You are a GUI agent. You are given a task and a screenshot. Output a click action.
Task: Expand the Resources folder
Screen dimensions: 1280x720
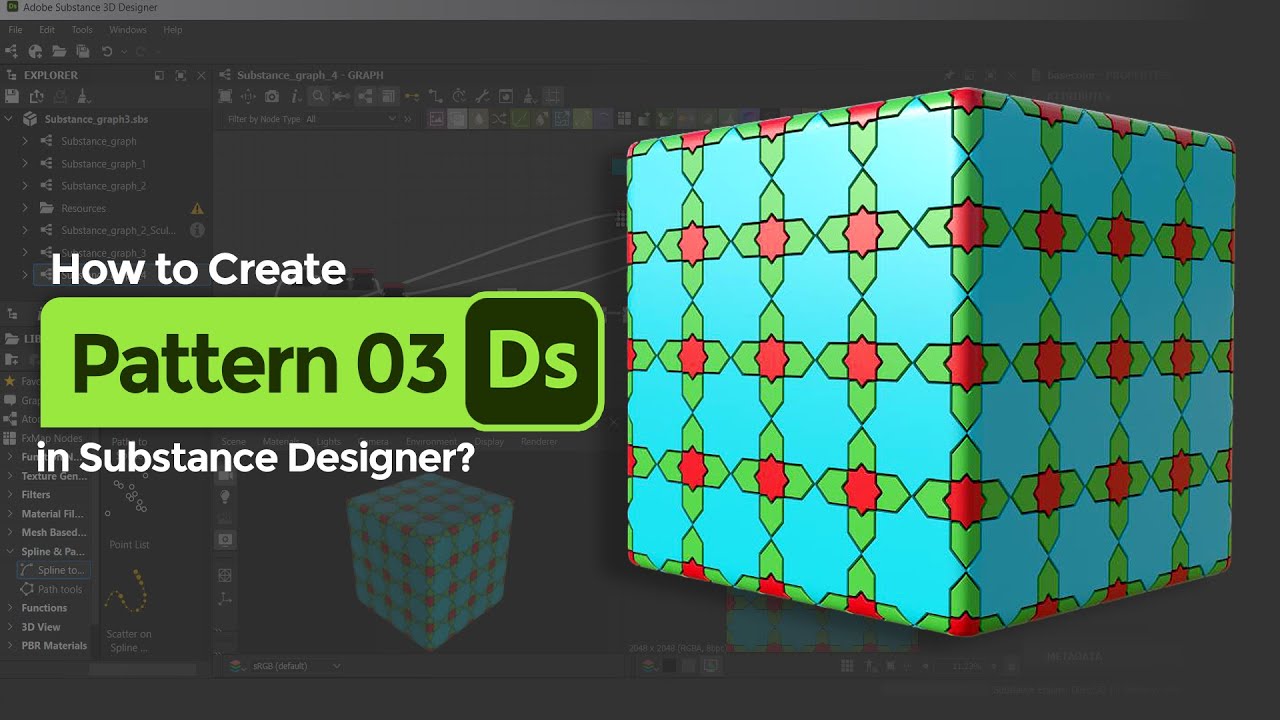tap(26, 208)
